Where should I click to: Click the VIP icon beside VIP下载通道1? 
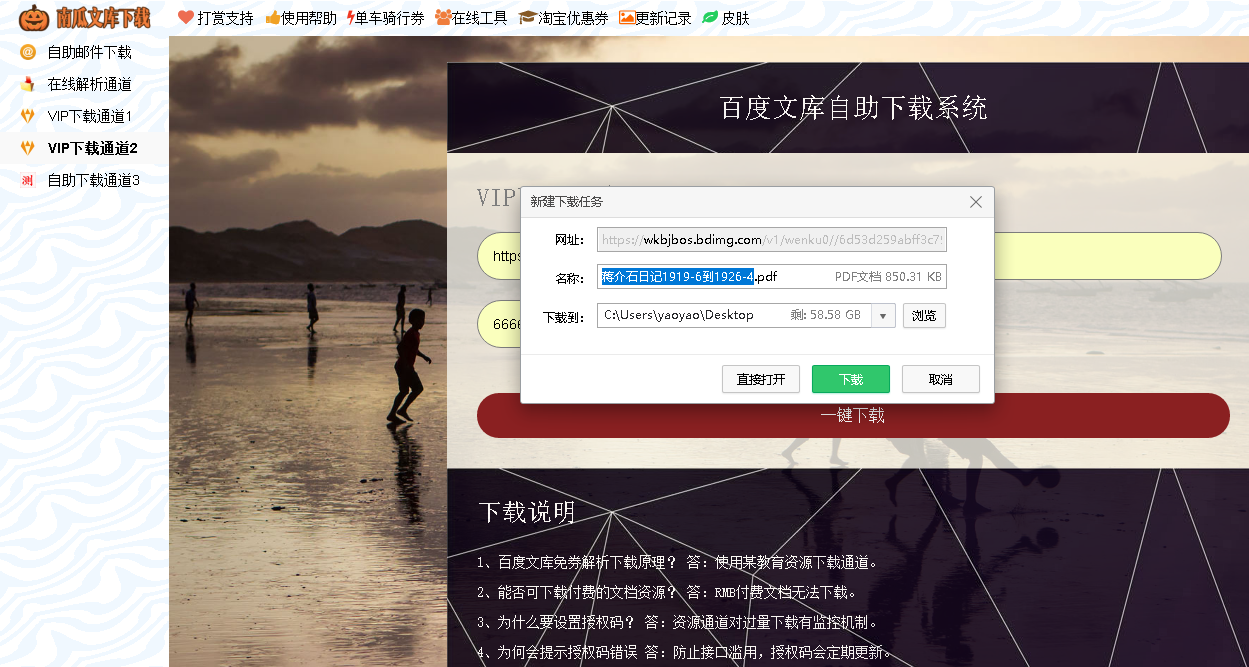28,116
